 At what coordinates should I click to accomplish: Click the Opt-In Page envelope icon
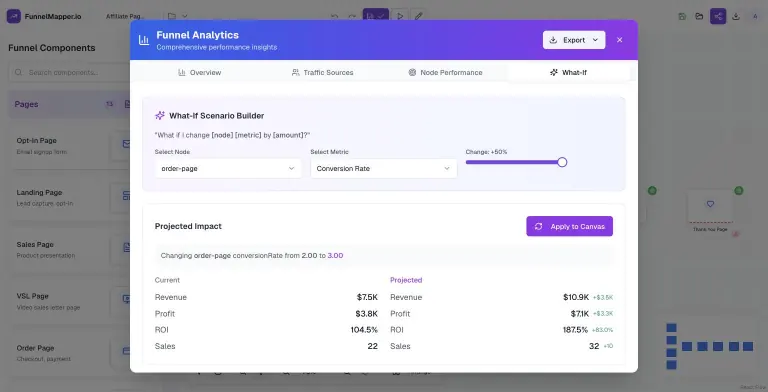(x=126, y=144)
